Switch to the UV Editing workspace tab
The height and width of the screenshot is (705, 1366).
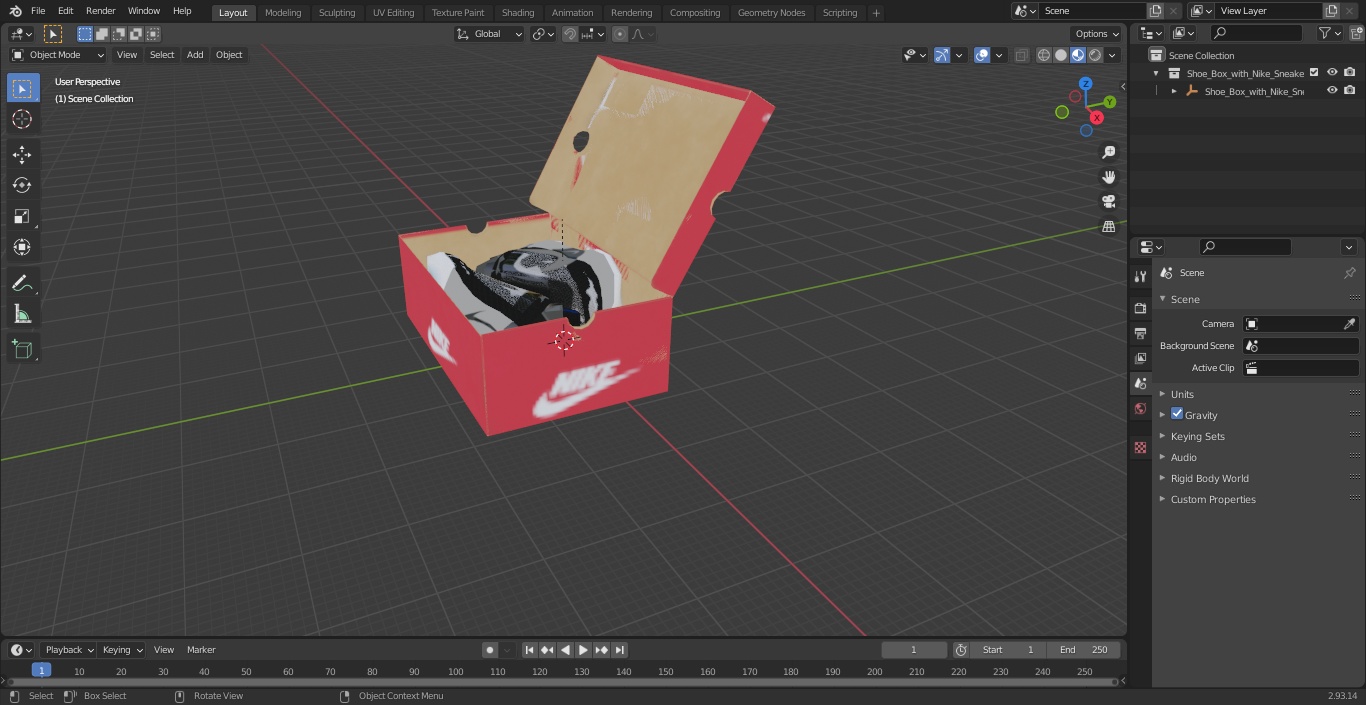point(393,13)
